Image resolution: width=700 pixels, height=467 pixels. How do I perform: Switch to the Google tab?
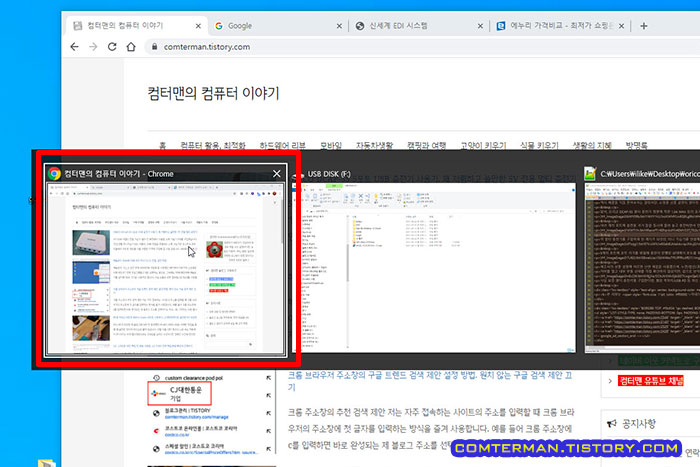[277, 26]
